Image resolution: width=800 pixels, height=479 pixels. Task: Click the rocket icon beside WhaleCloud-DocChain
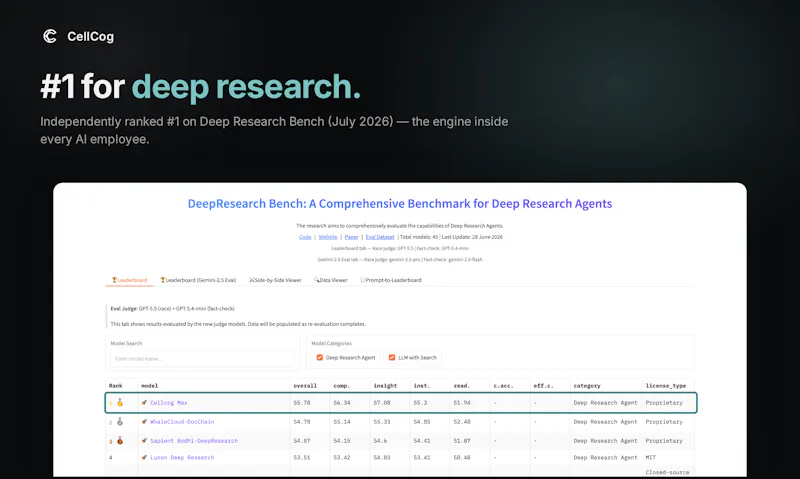click(x=144, y=421)
